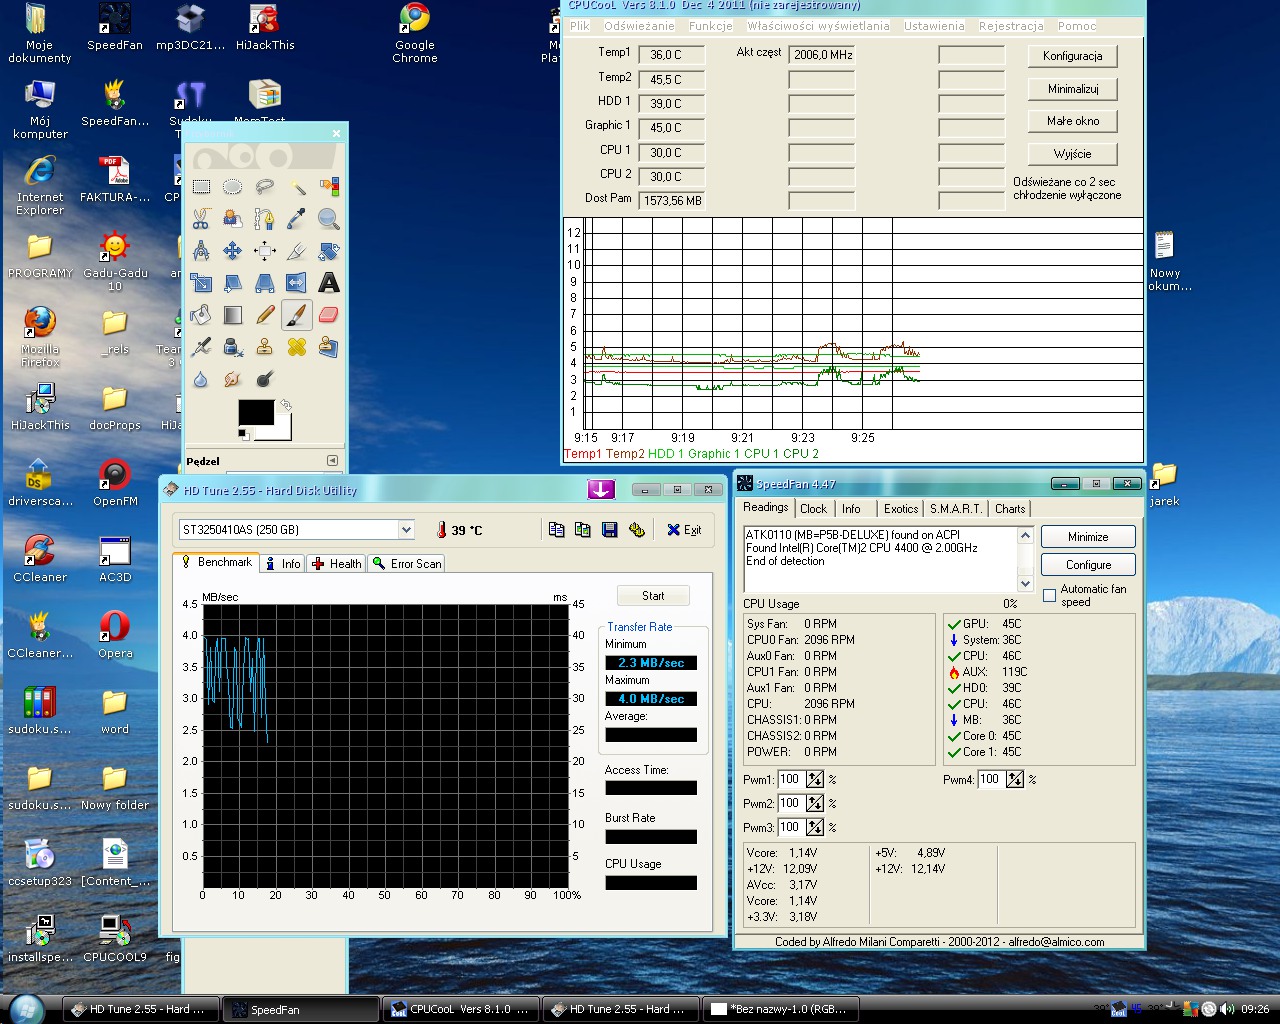Switch to HD Tune Info tab
Viewport: 1280px width, 1024px height.
click(283, 564)
